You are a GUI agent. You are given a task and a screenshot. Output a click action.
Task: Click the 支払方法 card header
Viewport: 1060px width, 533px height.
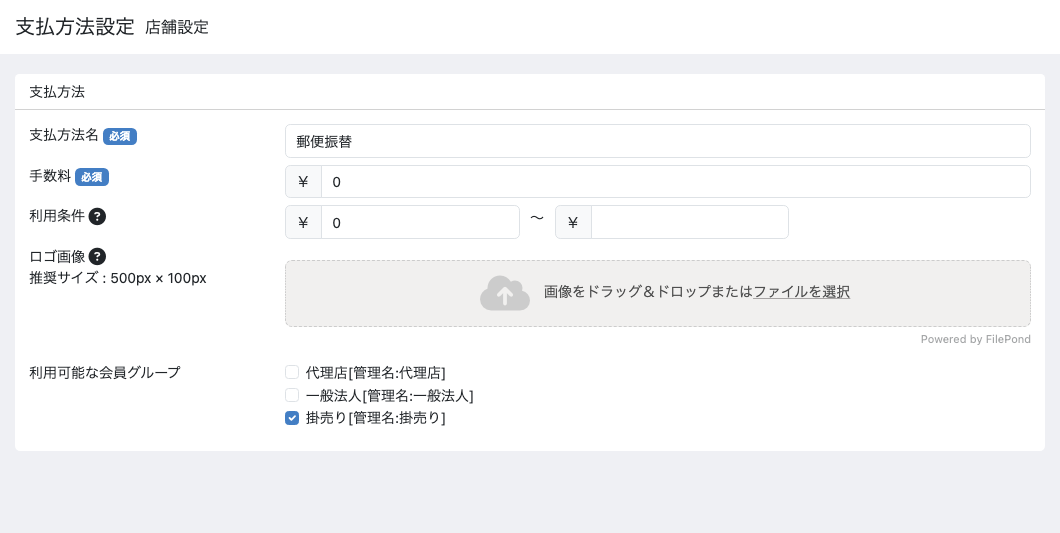tap(530, 92)
